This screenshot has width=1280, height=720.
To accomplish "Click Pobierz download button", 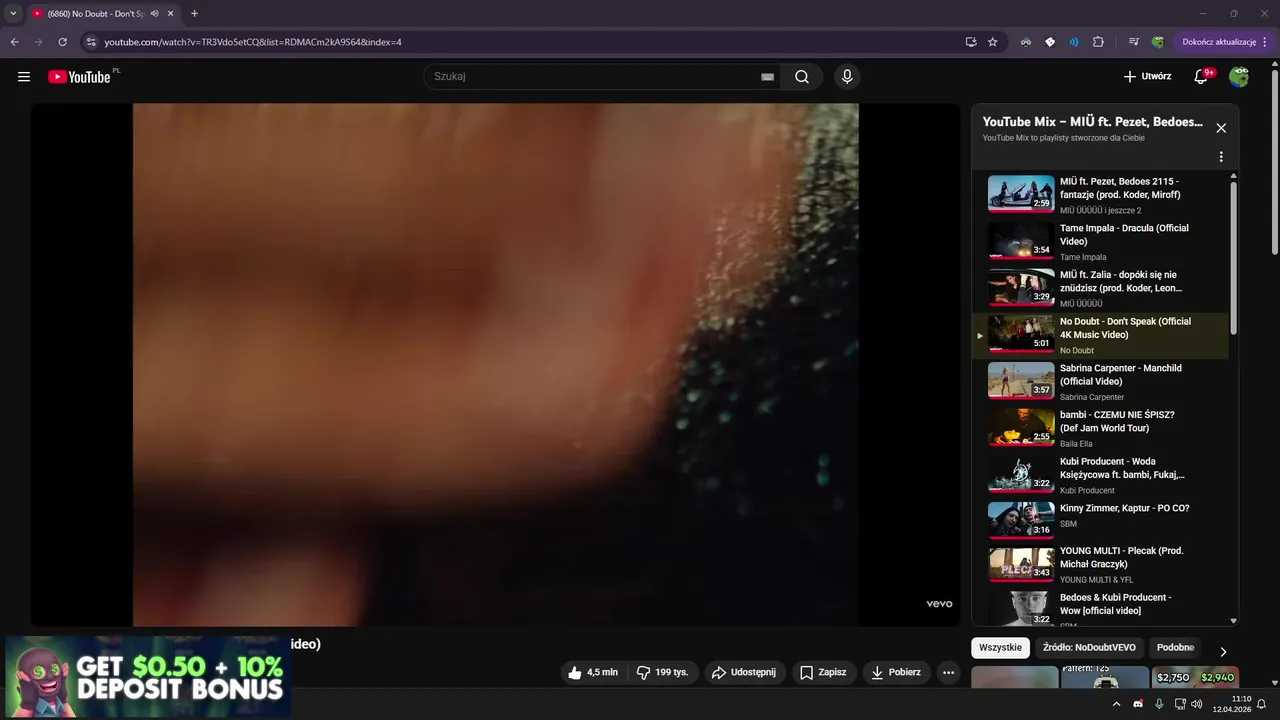I will [896, 673].
